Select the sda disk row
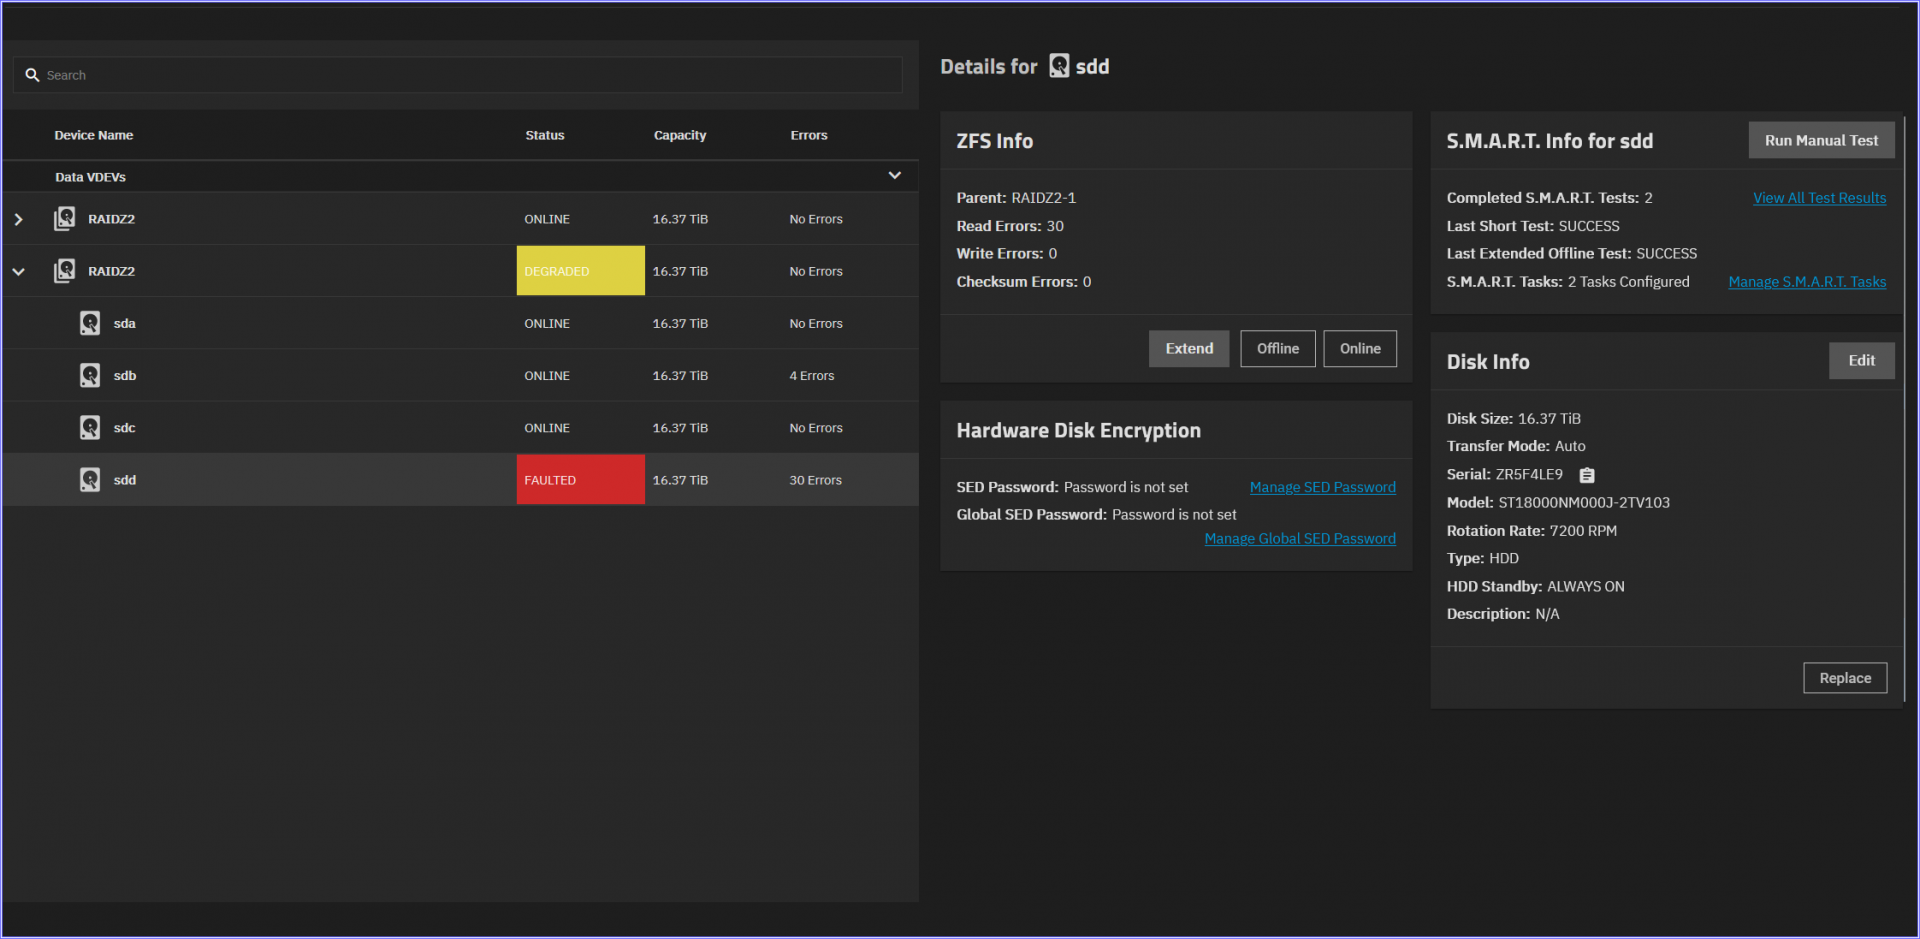The height and width of the screenshot is (939, 1920). 460,323
